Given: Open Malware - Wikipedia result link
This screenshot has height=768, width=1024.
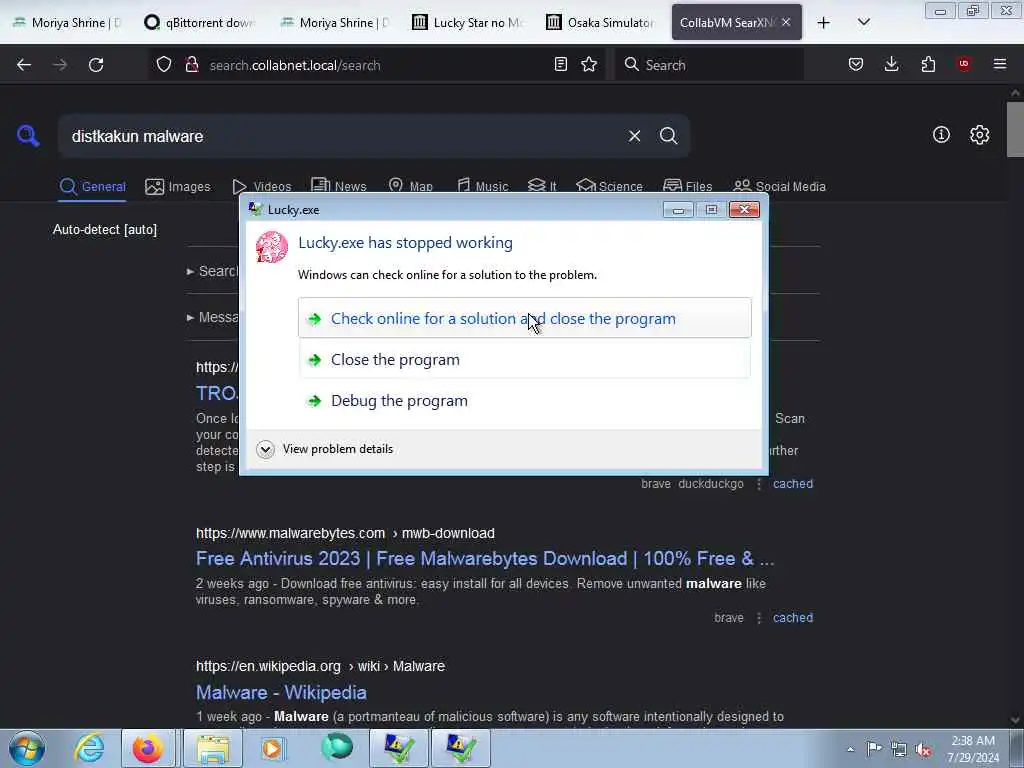Looking at the screenshot, I should [281, 692].
